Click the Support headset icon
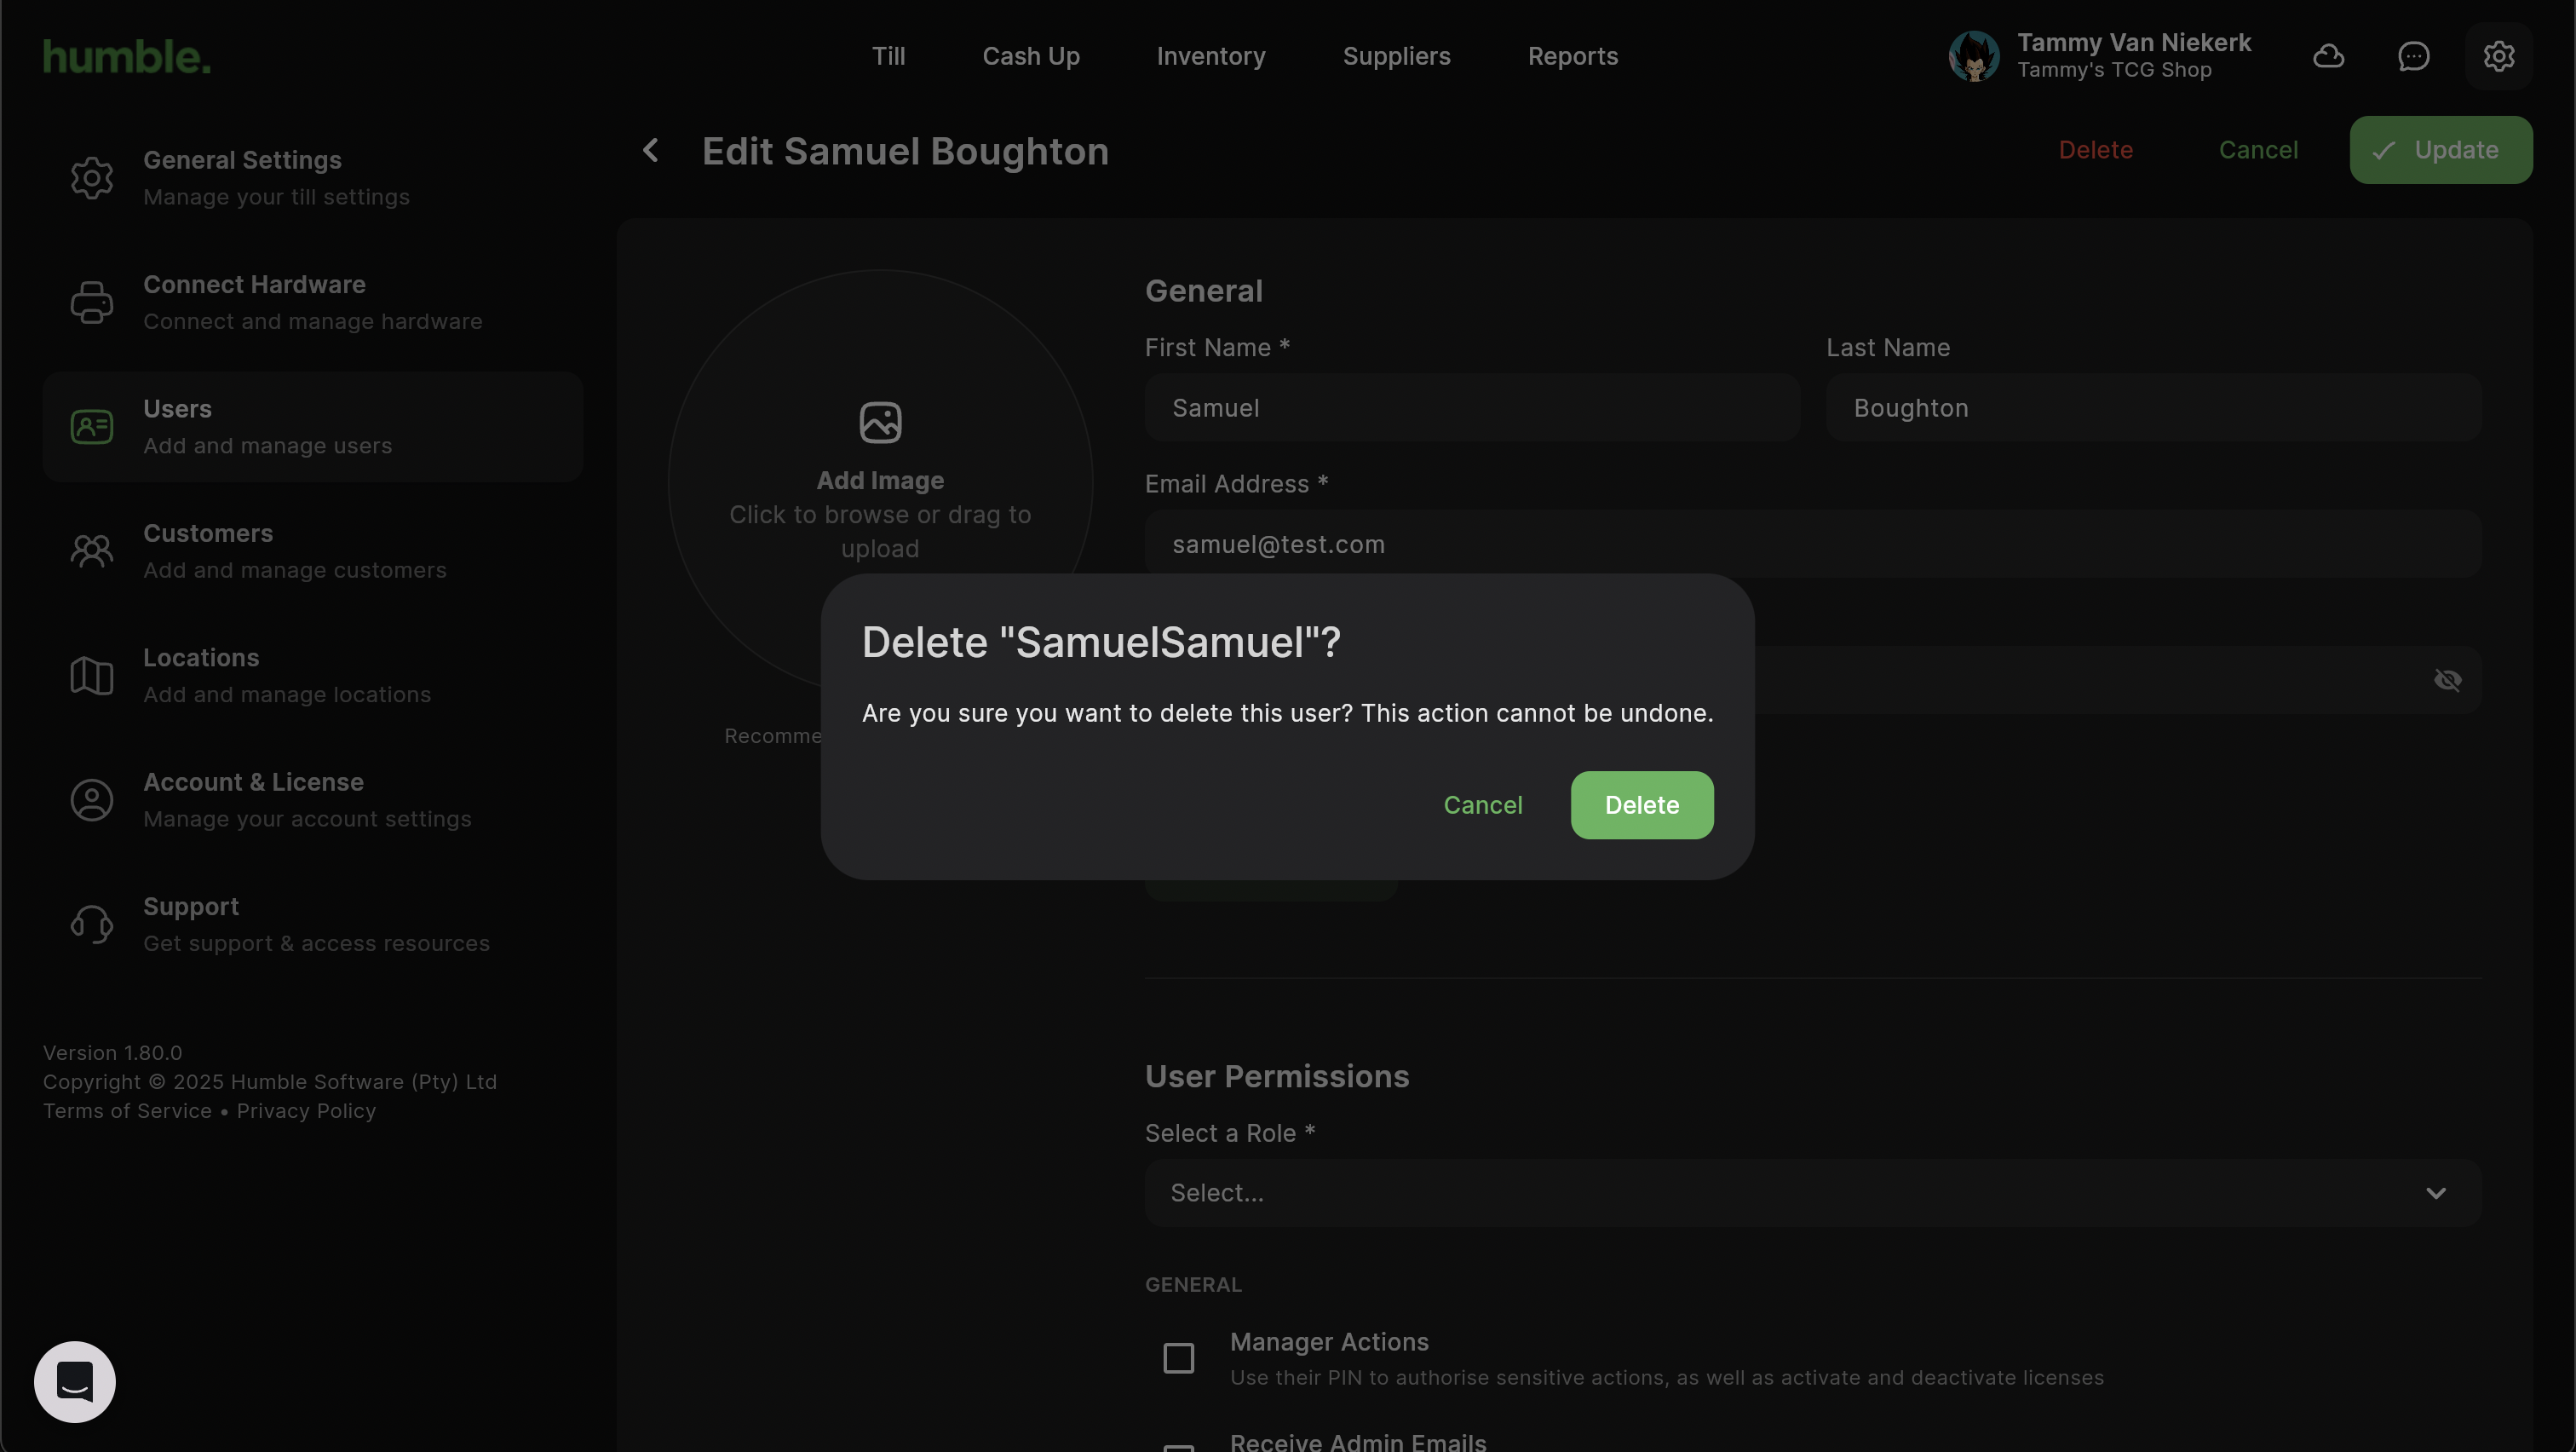The height and width of the screenshot is (1452, 2576). [x=92, y=924]
